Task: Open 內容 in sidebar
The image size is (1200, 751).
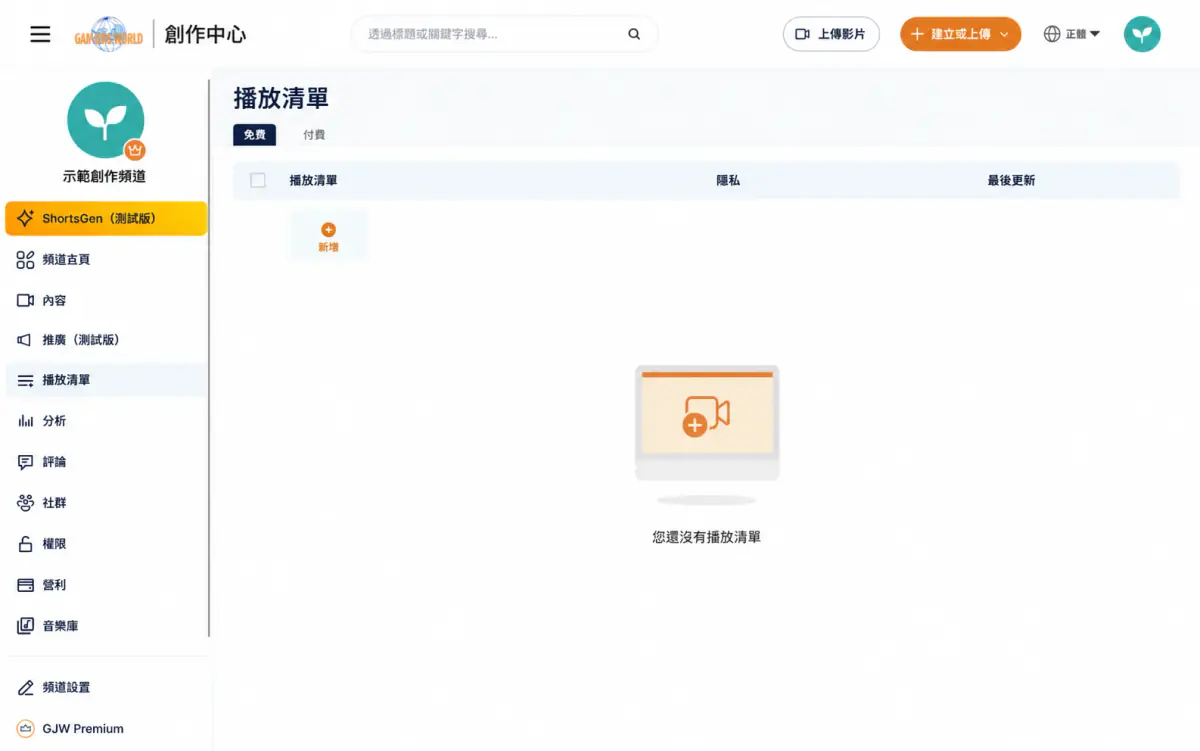Action: [106, 300]
